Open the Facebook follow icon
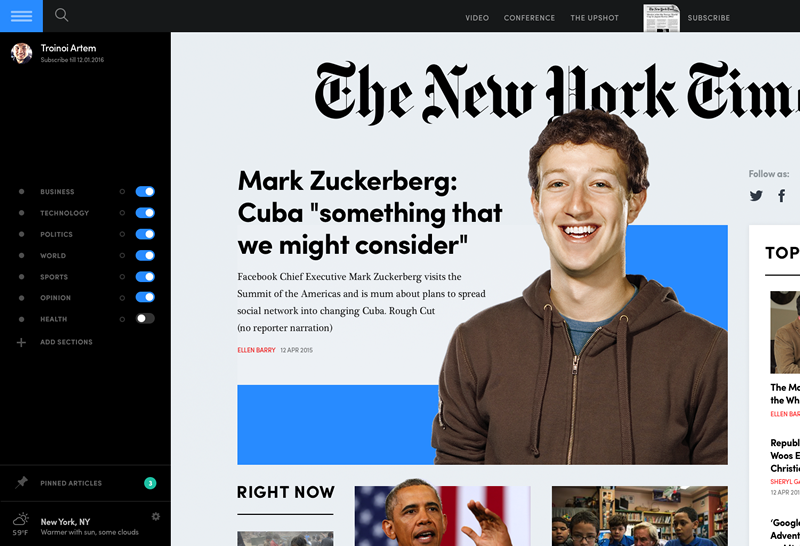Screen dimensions: 800x546 pos(782,195)
